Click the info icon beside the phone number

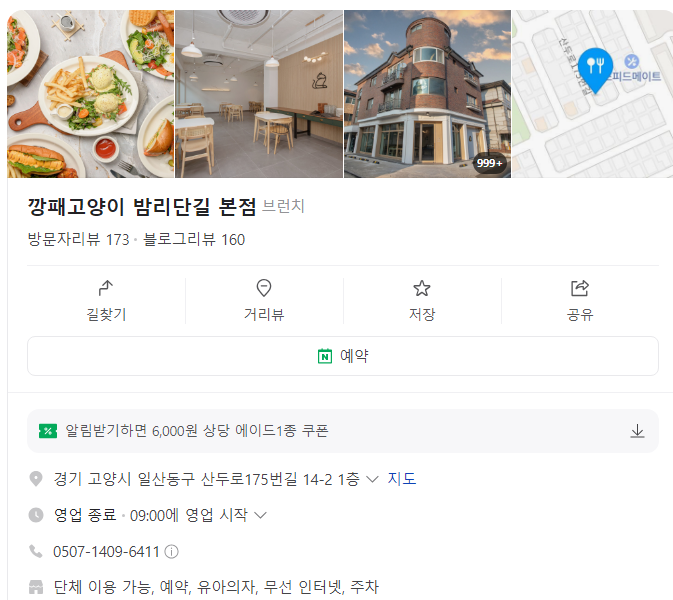(171, 552)
